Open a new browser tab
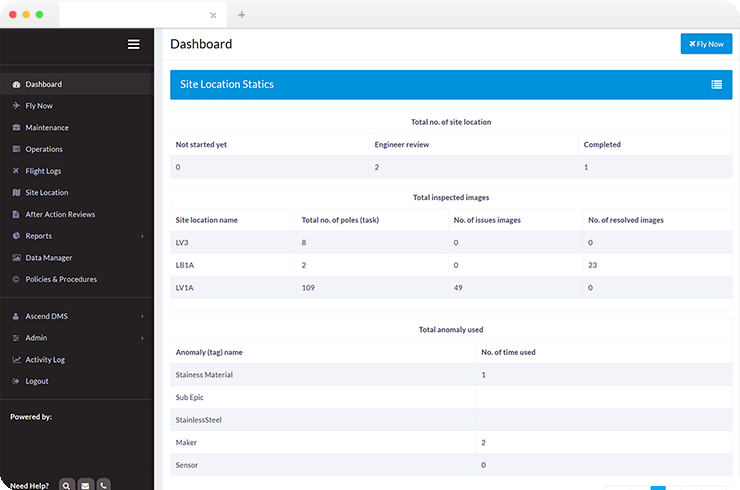 pos(242,15)
